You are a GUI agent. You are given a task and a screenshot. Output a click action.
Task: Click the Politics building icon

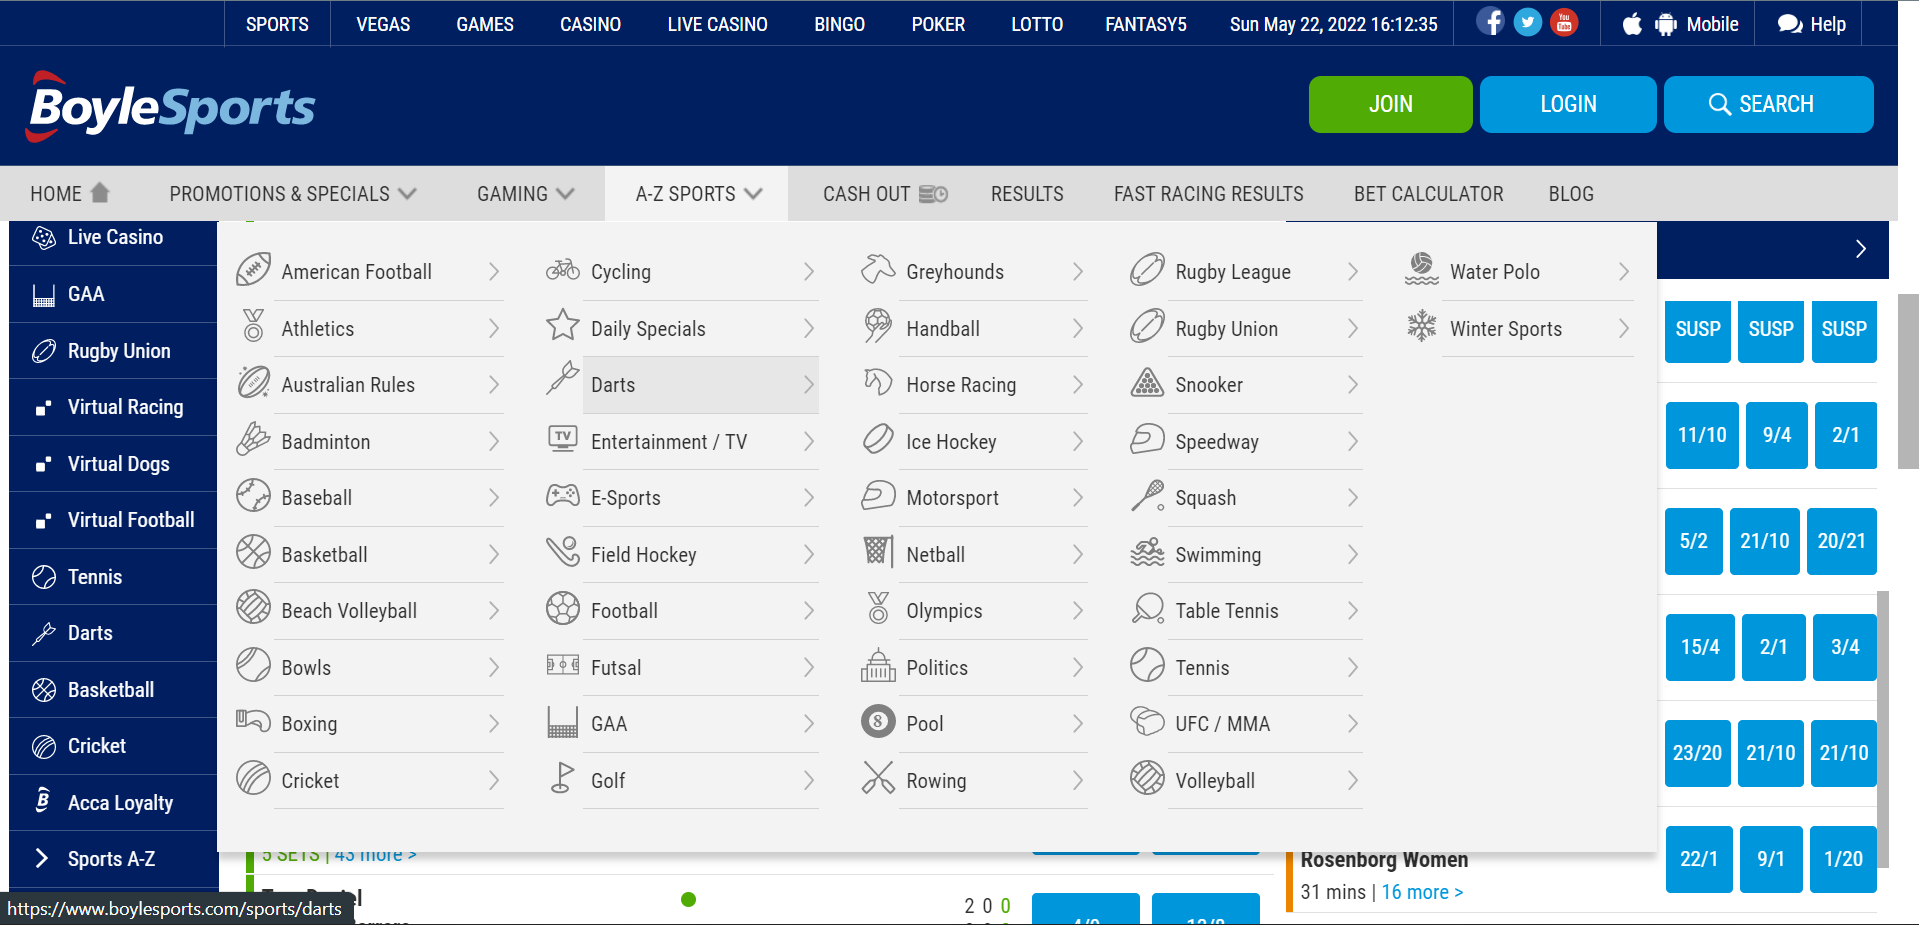[878, 666]
